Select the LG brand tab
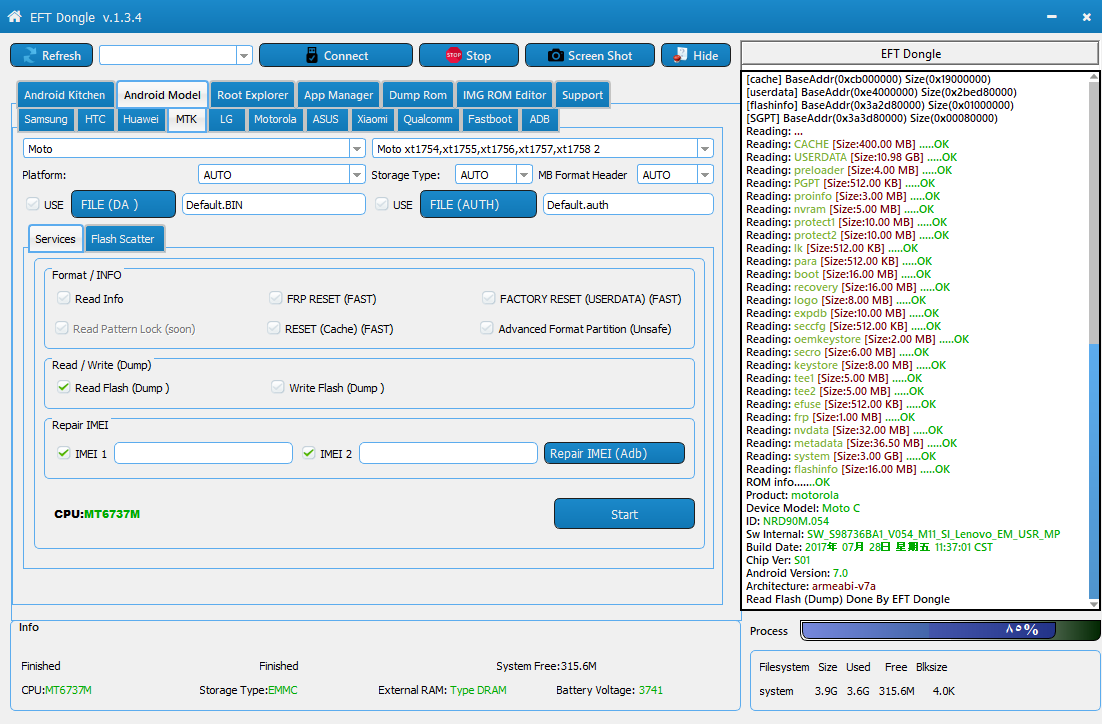 coord(226,119)
